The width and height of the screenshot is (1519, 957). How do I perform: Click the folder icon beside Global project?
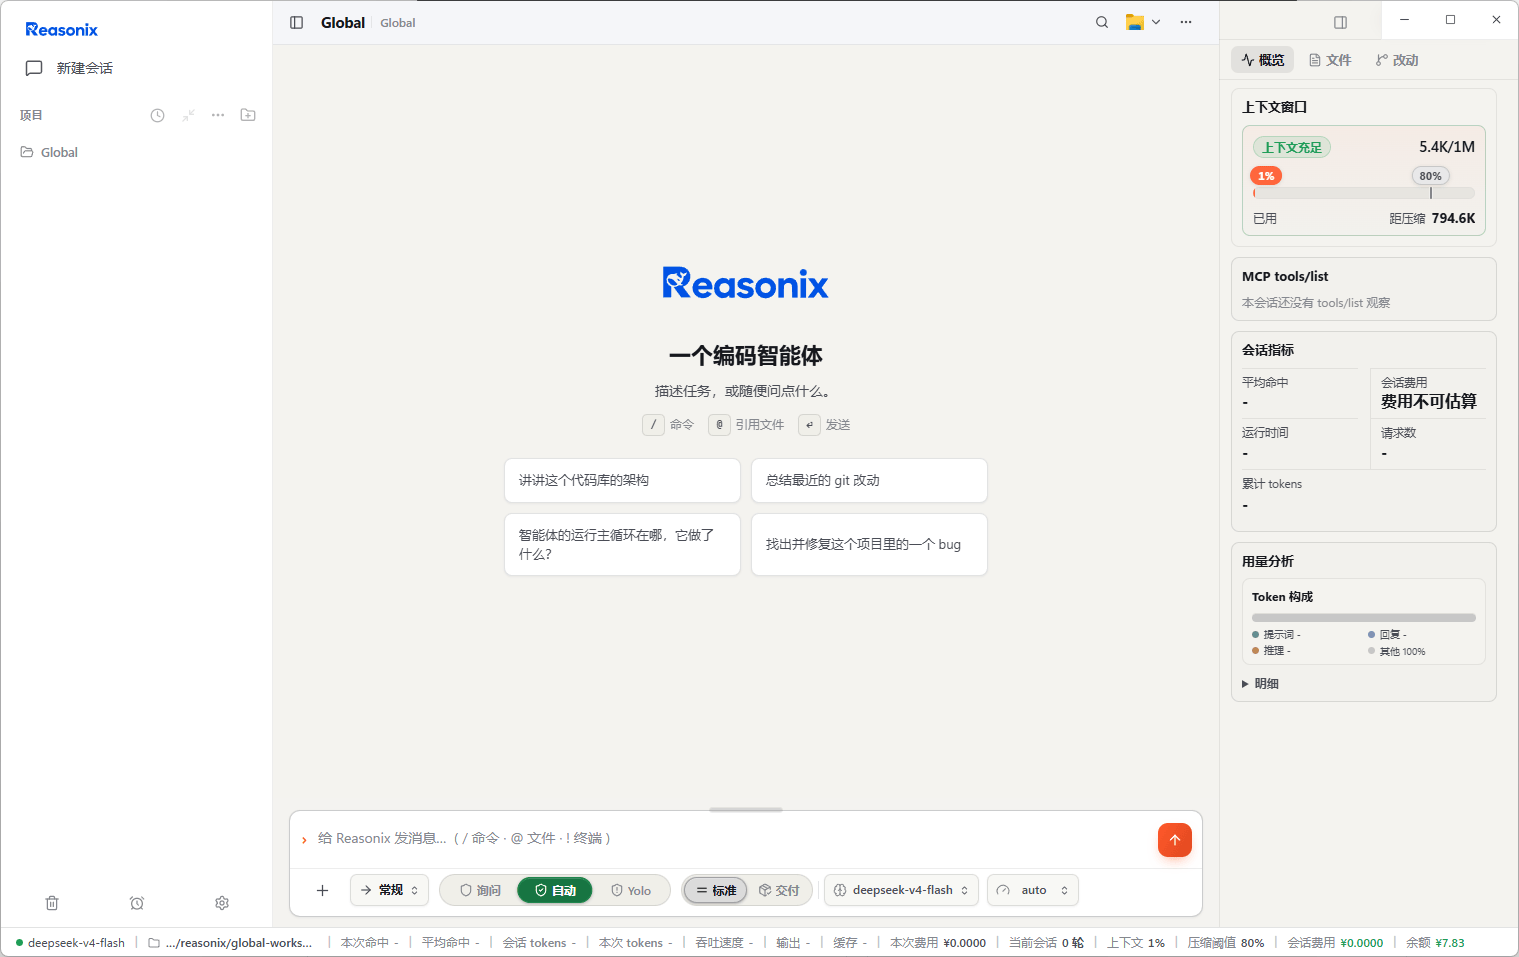pos(27,152)
